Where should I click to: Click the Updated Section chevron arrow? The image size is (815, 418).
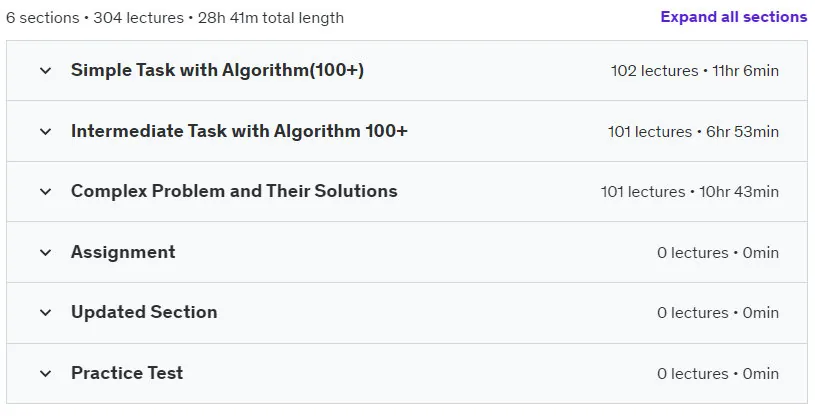[46, 312]
